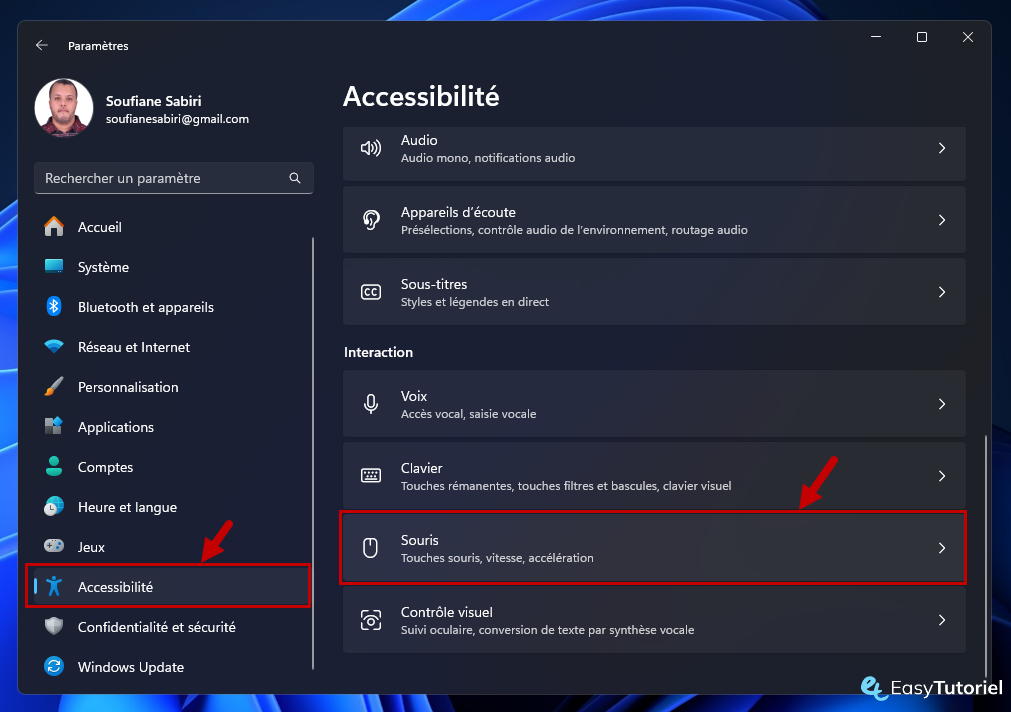The height and width of the screenshot is (712, 1011).
Task: Click the Souris mouse icon
Action: [371, 548]
